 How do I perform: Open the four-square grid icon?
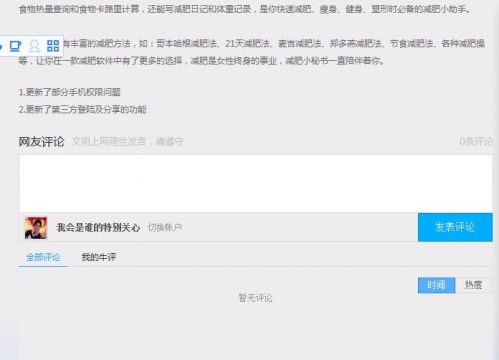(x=53, y=46)
